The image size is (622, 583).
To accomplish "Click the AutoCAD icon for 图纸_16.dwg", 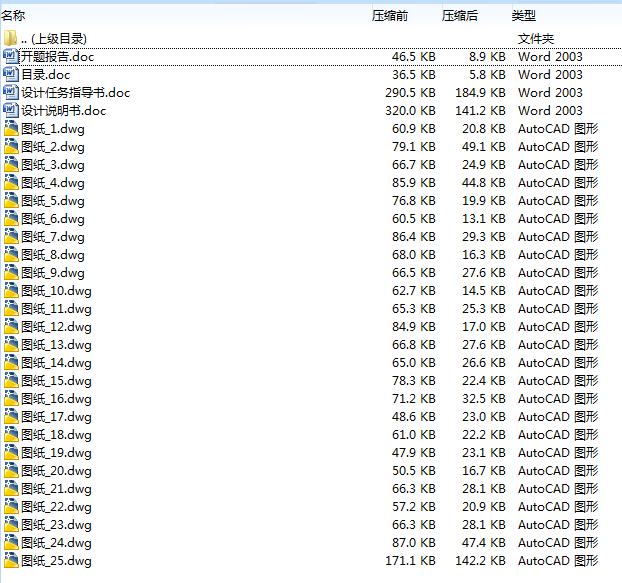I will click(11, 399).
